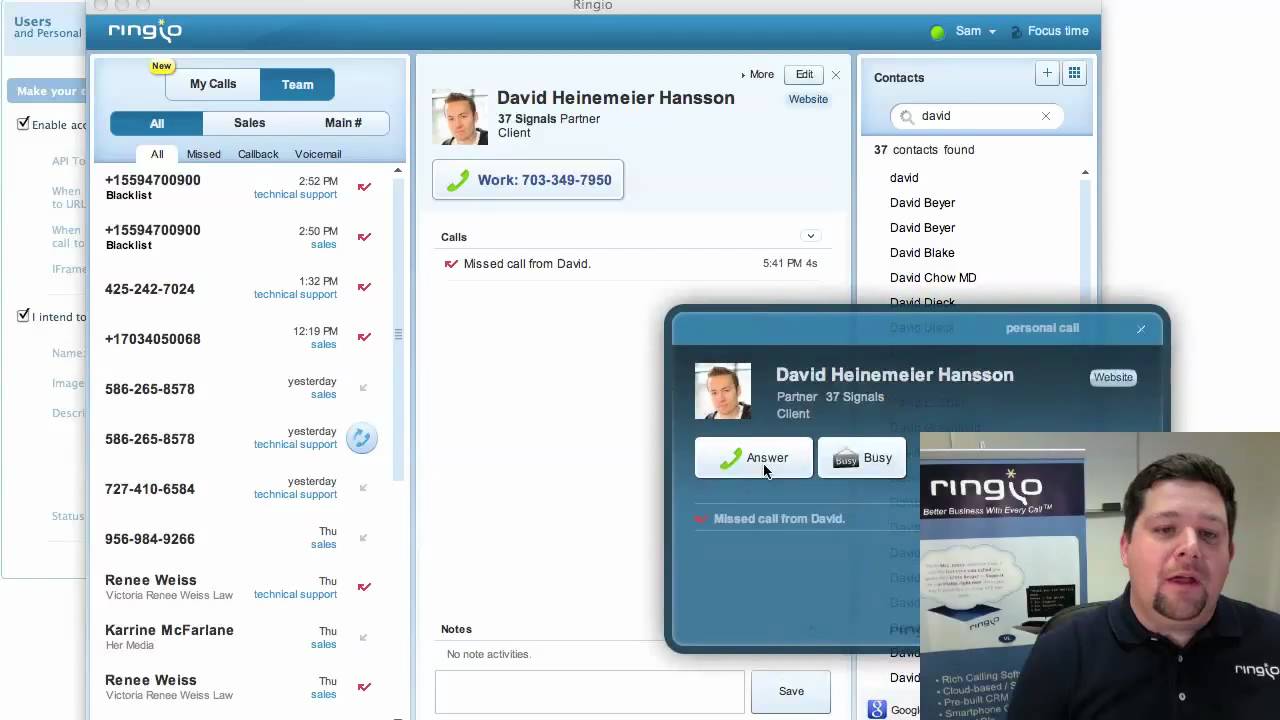Image resolution: width=1280 pixels, height=720 pixels.
Task: Select the Sales queue filter
Action: pos(249,123)
